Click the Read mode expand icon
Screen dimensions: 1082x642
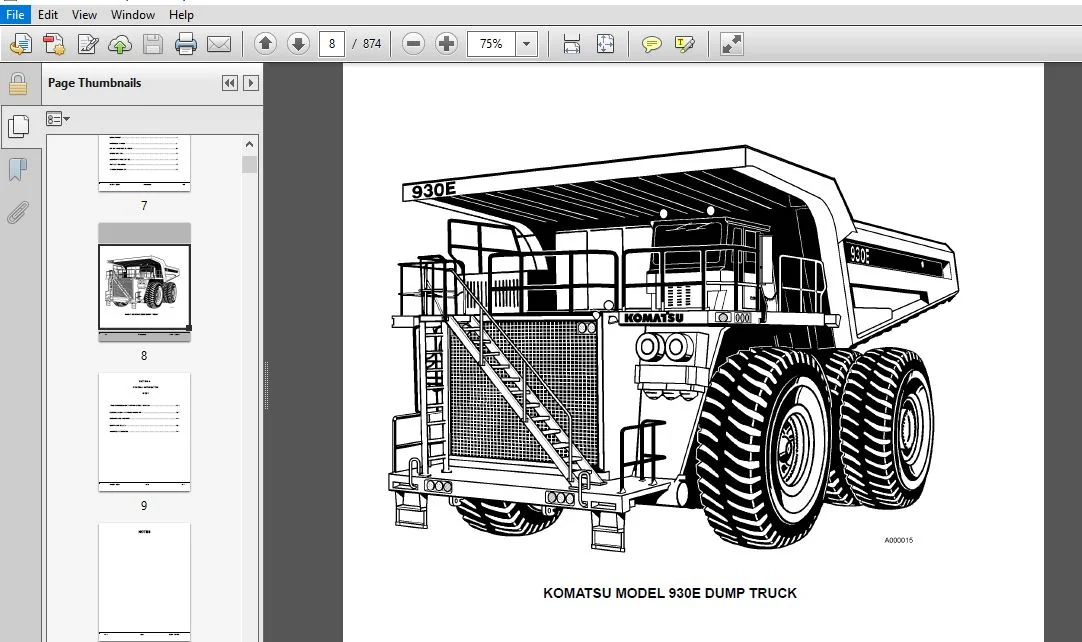pyautogui.click(x=731, y=44)
